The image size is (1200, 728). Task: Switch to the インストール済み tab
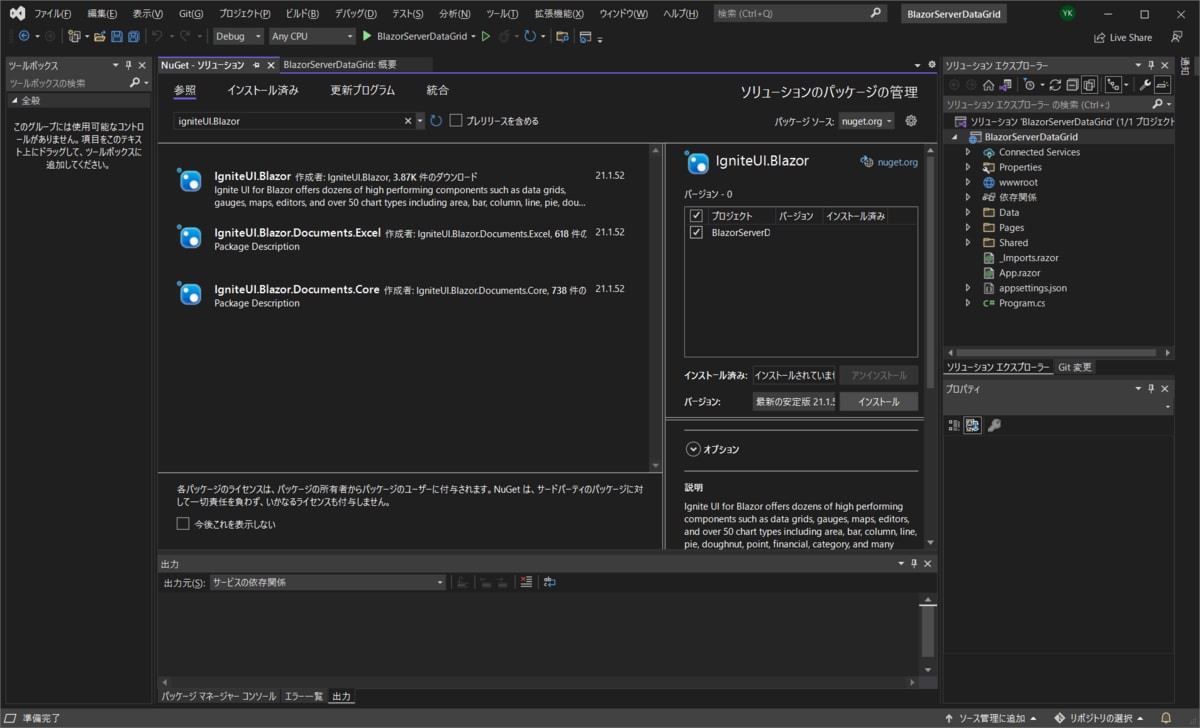[263, 90]
